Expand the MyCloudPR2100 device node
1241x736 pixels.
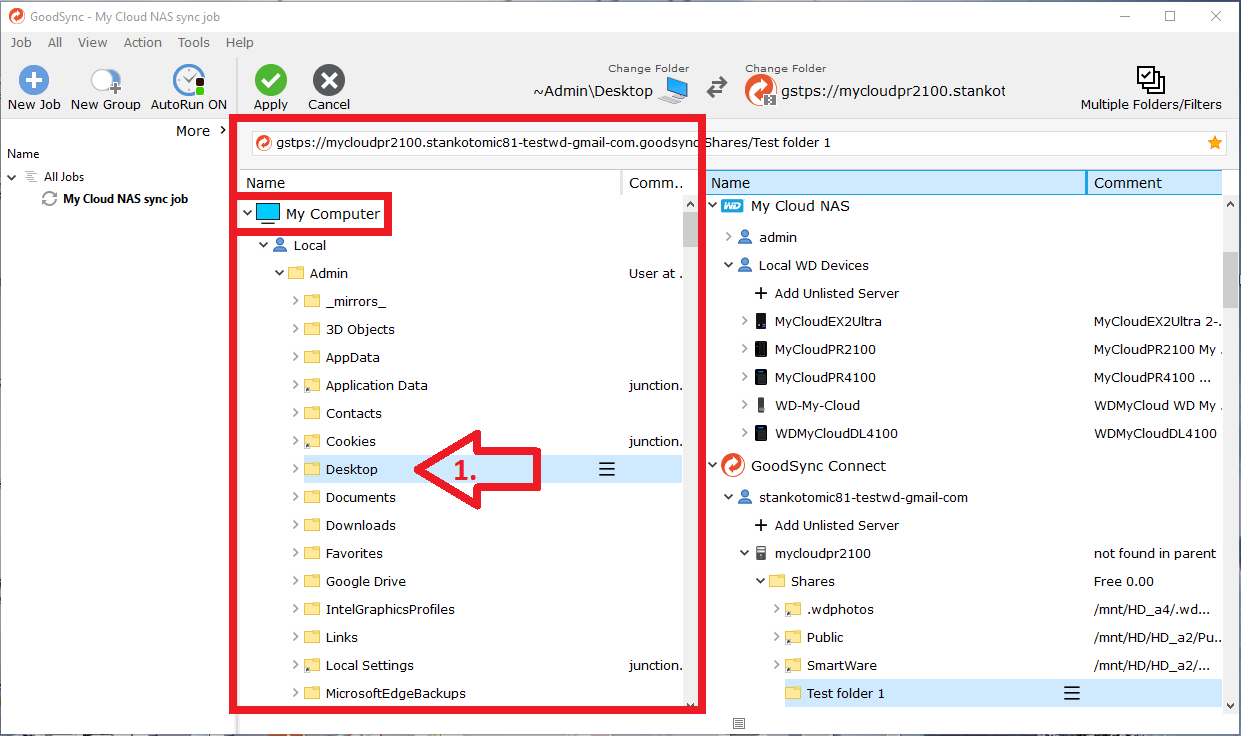point(744,349)
